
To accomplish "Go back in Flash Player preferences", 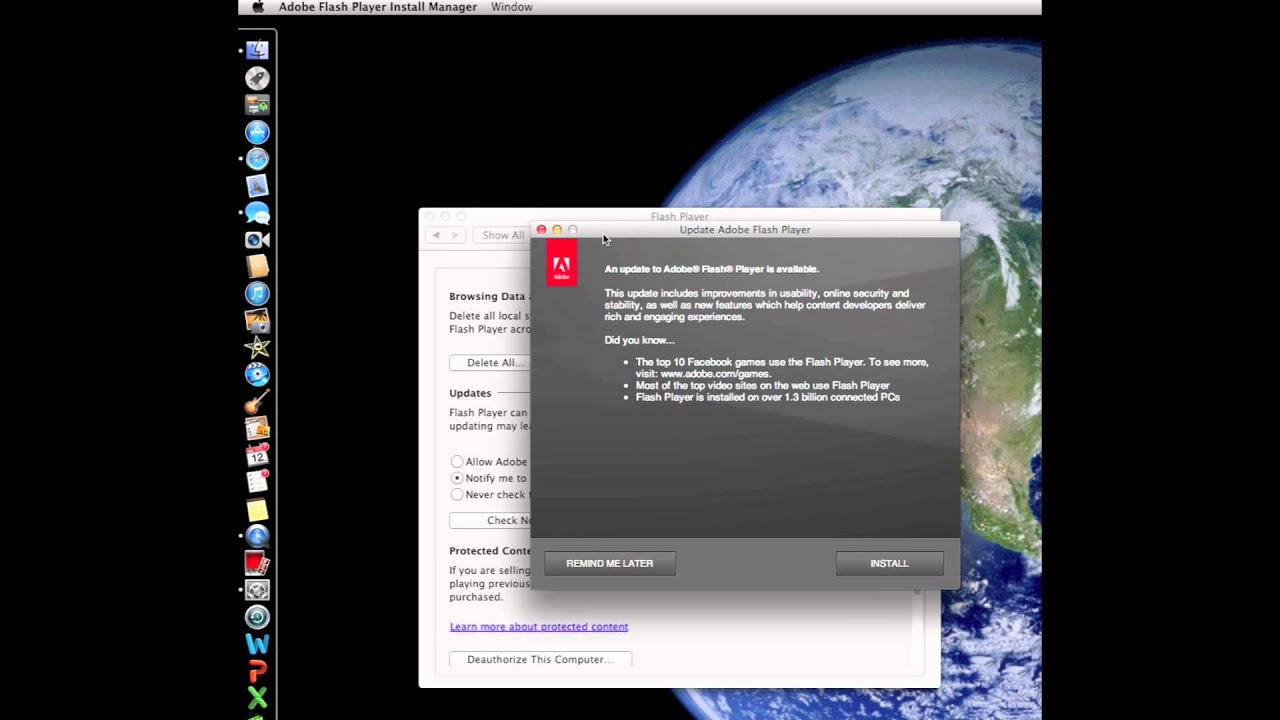I will [x=436, y=235].
